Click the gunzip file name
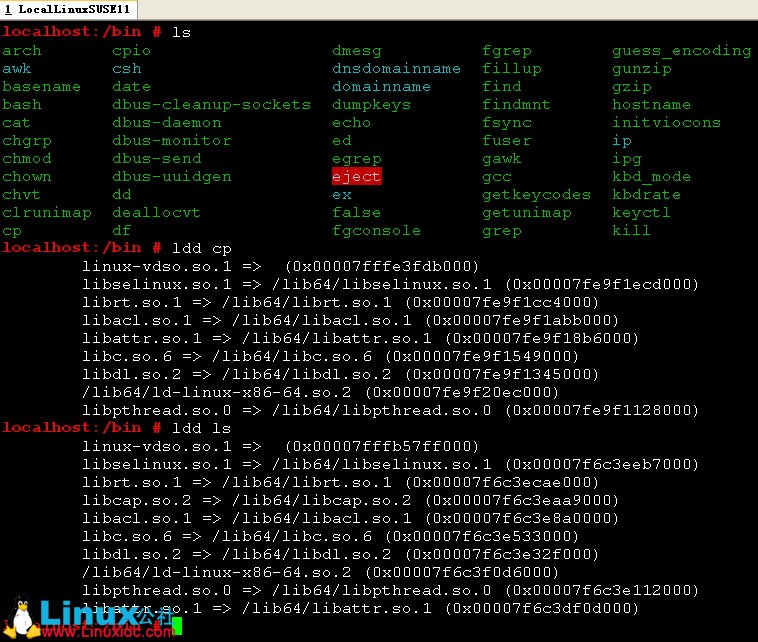The height and width of the screenshot is (642, 758). coord(641,69)
